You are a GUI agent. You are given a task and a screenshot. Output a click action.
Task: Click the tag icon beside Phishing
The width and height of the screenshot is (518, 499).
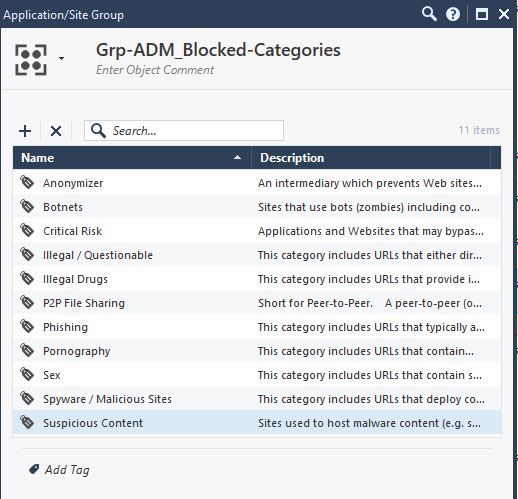tap(27, 326)
